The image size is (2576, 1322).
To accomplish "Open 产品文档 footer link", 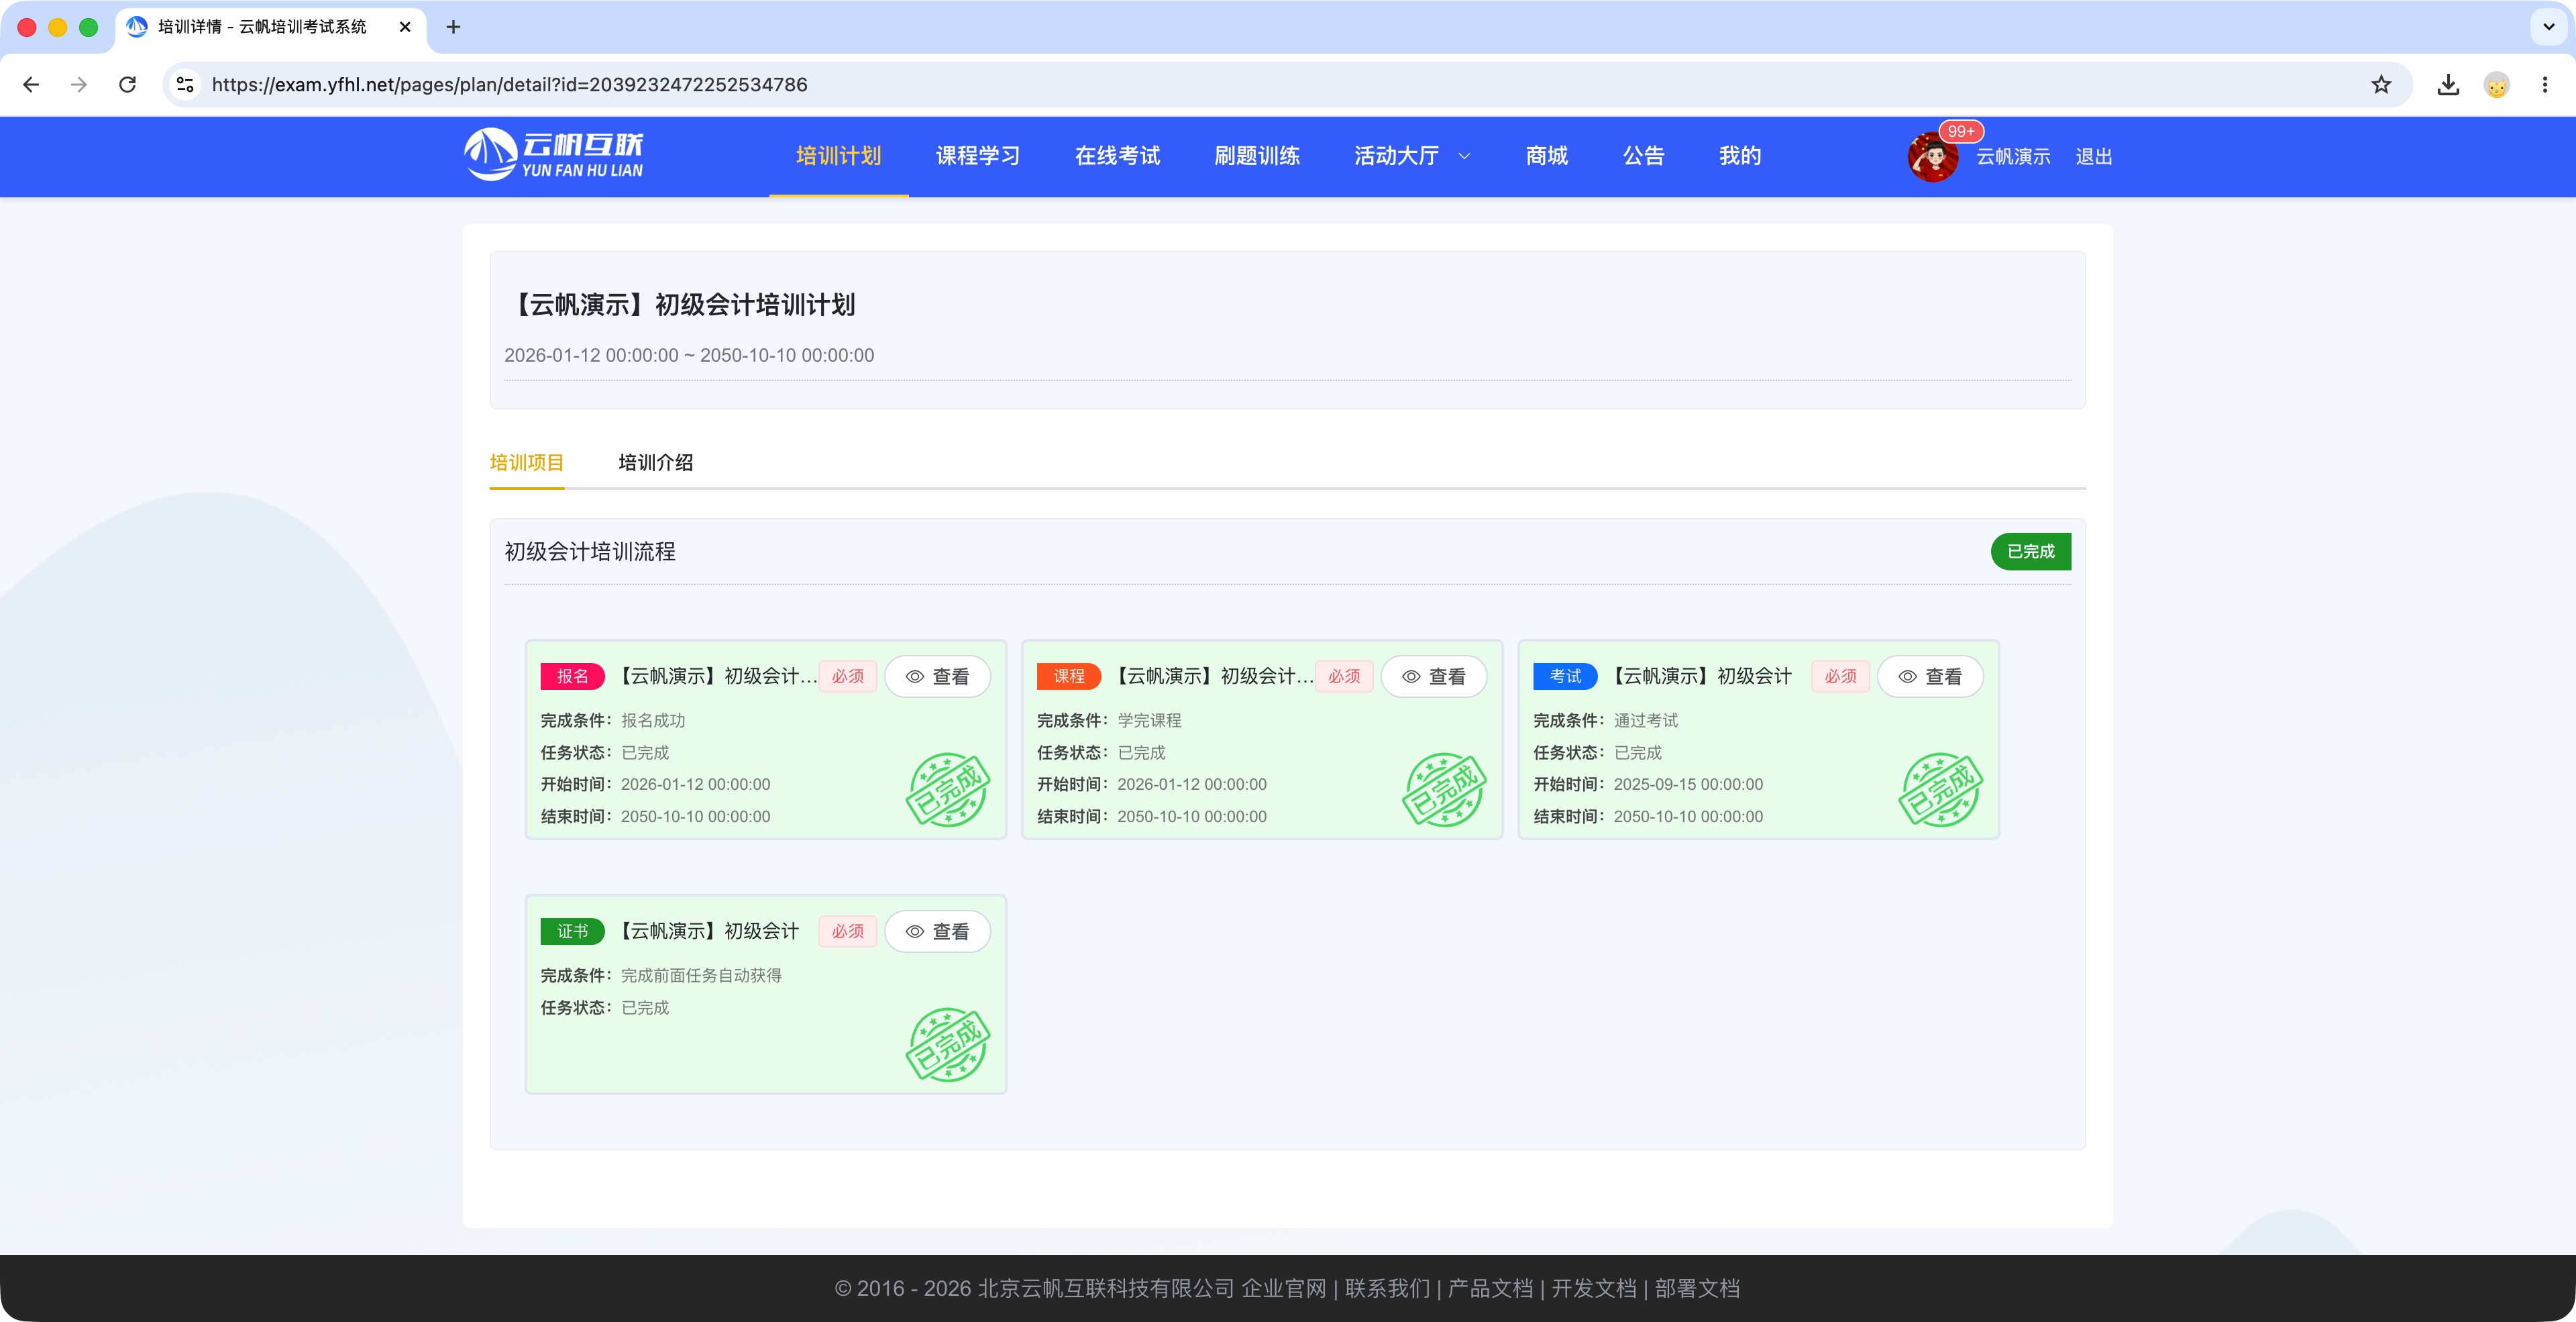I will pos(1490,1288).
